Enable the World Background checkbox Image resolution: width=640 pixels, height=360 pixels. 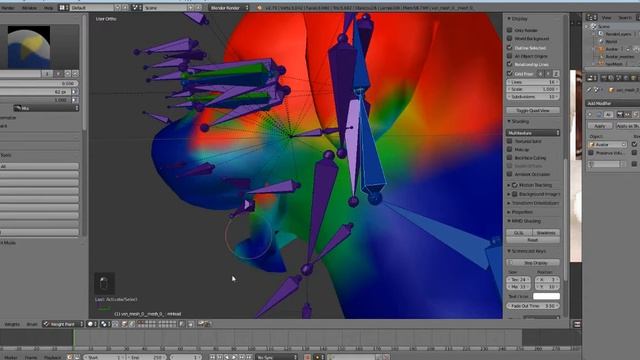point(509,38)
